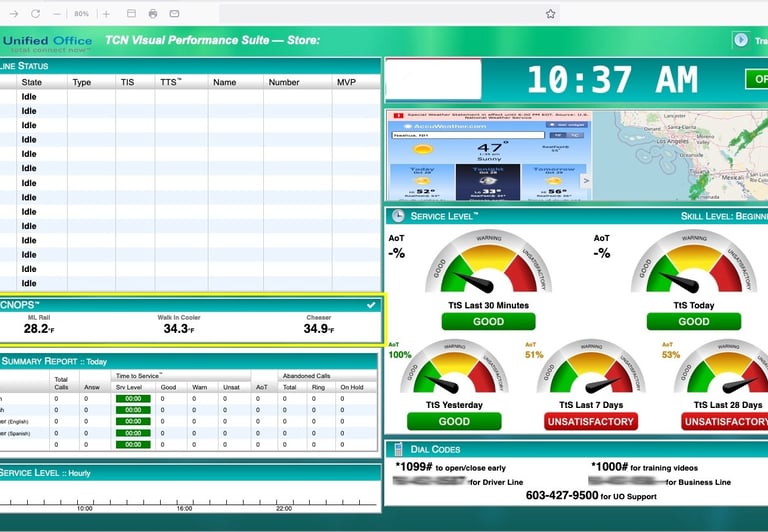
Task: Click the Number column header
Action: 284,82
